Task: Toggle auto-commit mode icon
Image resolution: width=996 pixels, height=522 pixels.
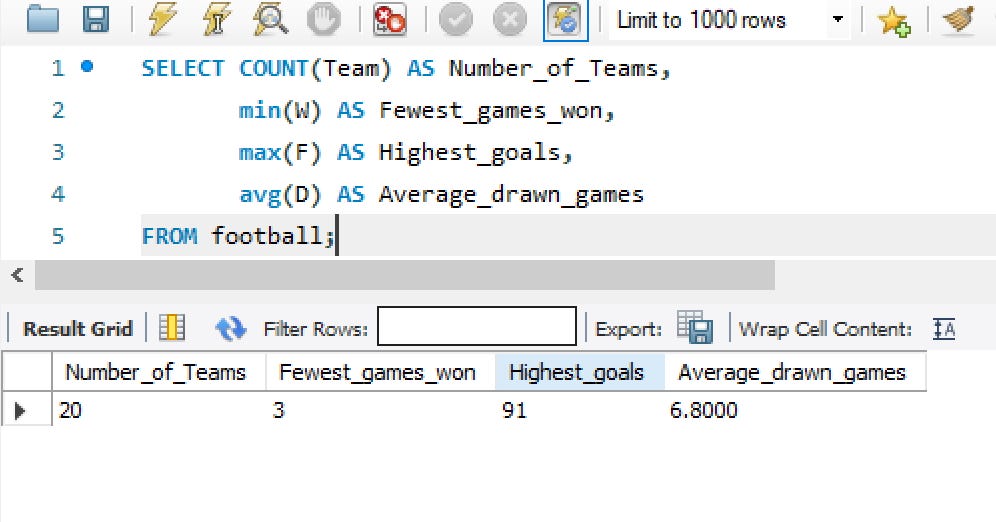Action: tap(565, 20)
